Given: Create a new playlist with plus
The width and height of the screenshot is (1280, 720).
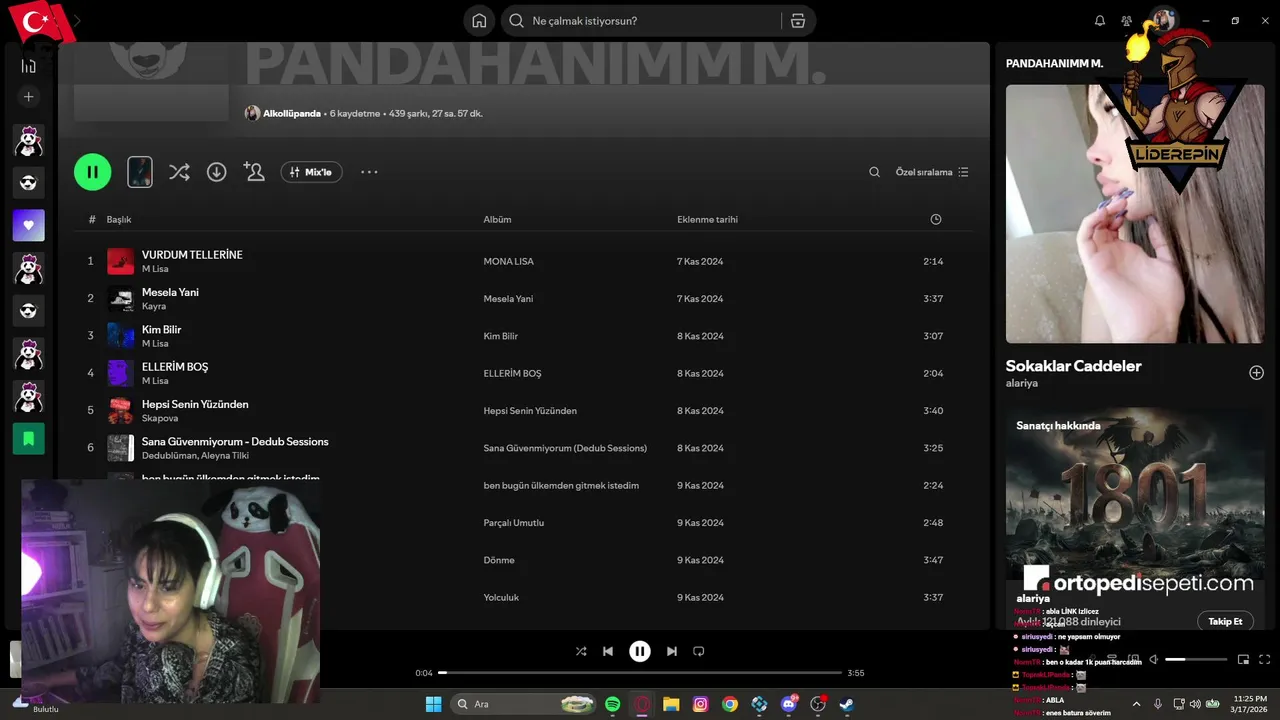Looking at the screenshot, I should (28, 97).
